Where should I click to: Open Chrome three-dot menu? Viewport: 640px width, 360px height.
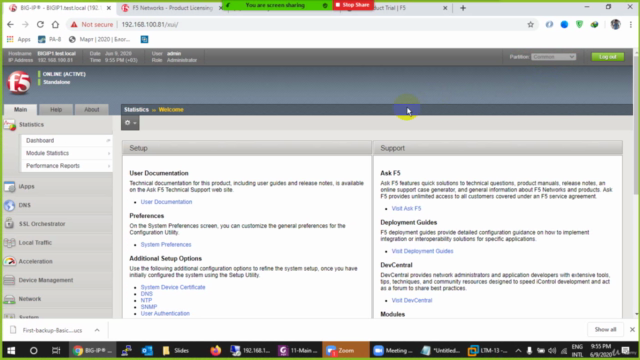(631, 24)
